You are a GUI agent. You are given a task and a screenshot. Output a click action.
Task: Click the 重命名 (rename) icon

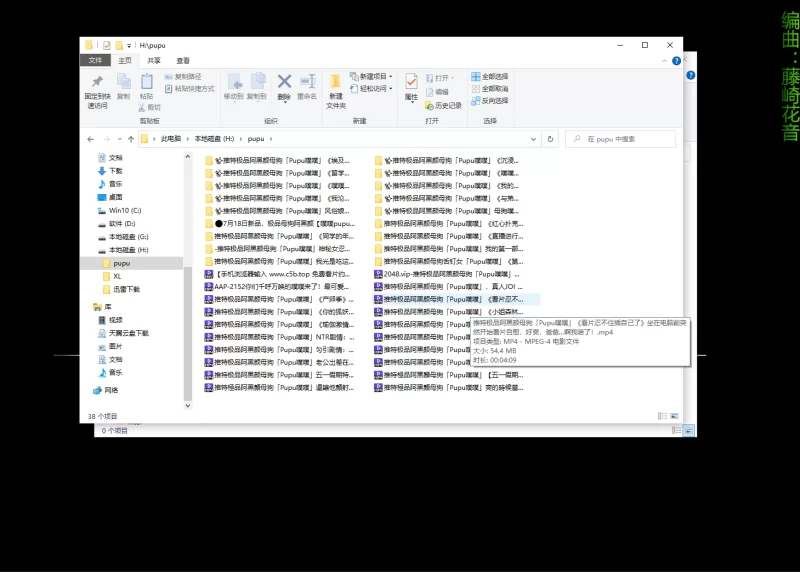[307, 86]
